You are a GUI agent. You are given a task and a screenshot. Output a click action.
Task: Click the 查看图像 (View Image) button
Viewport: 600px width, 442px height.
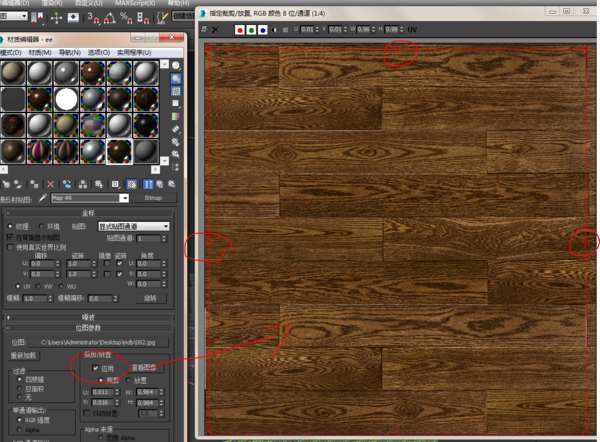[145, 368]
